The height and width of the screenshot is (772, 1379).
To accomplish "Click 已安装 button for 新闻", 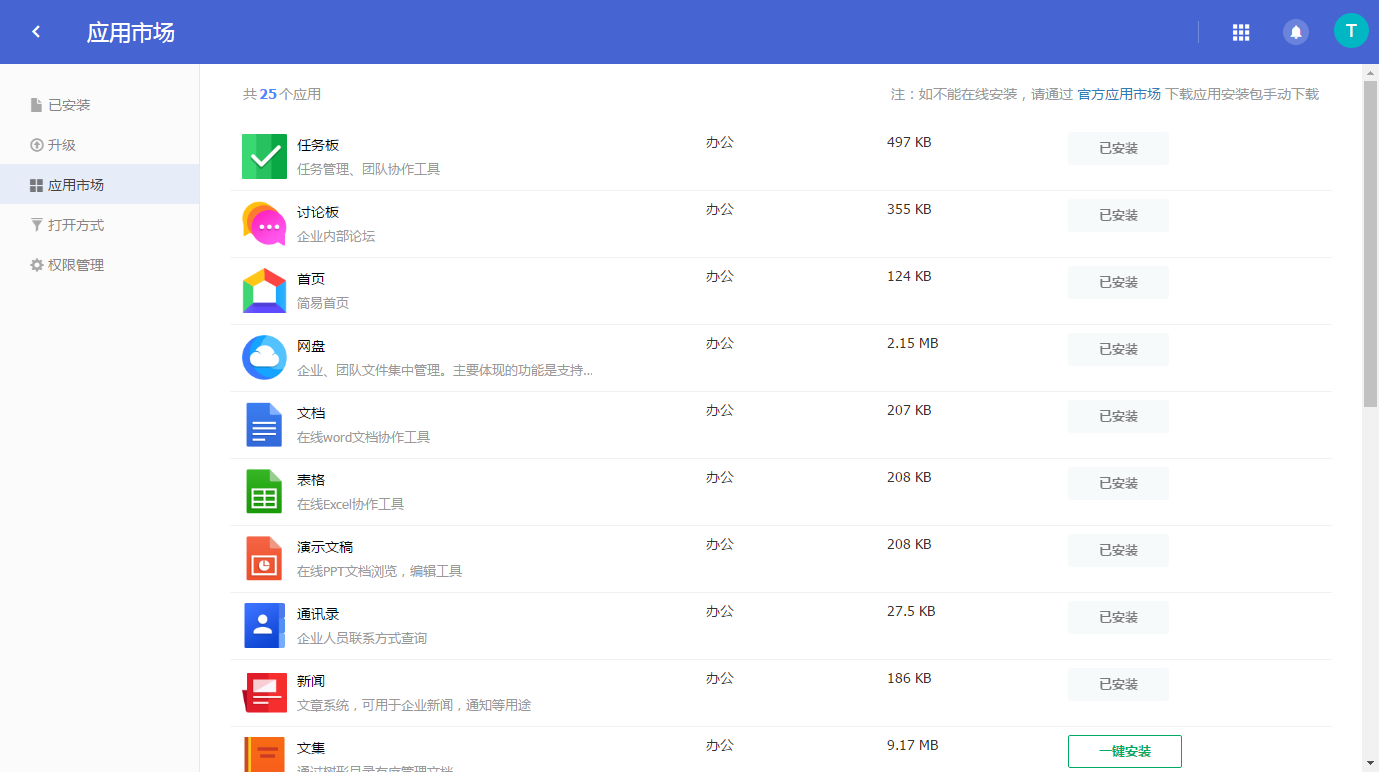I will click(1118, 684).
